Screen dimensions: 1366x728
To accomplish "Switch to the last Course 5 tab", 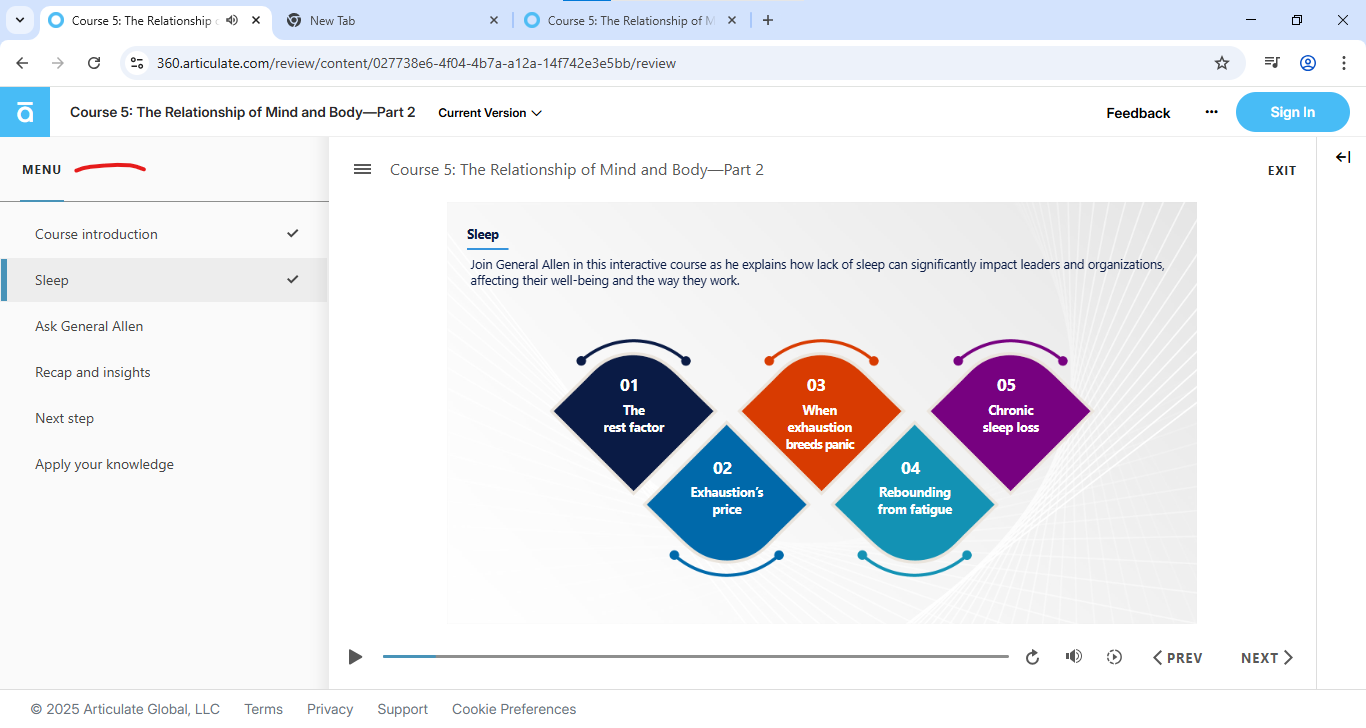I will point(630,20).
